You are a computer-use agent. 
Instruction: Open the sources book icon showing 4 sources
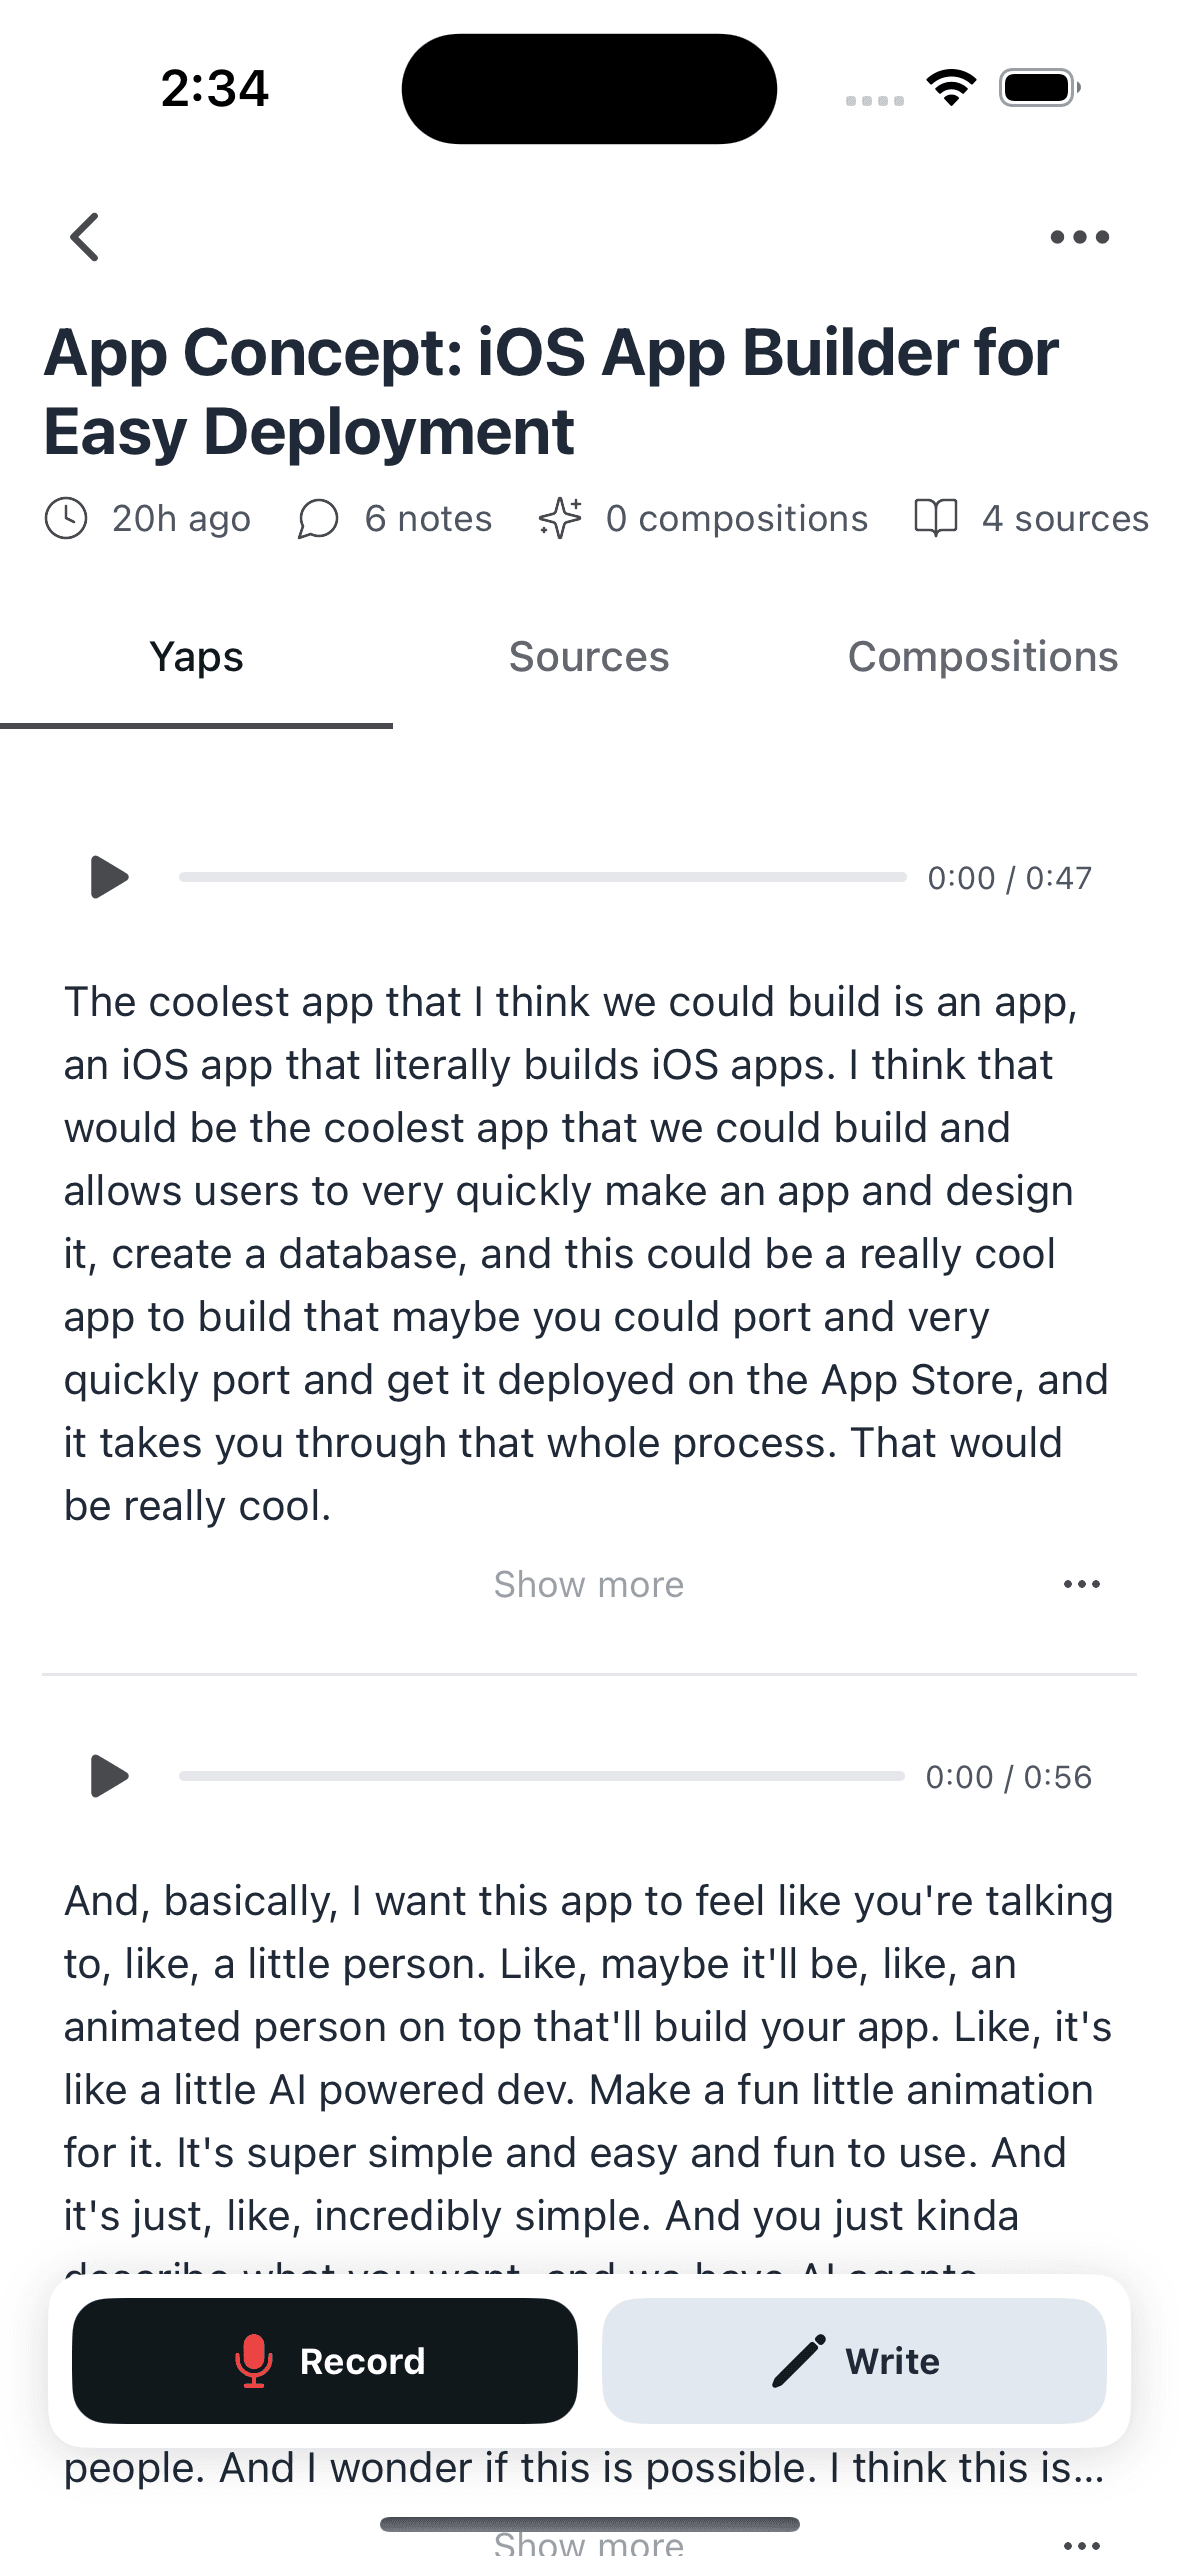pos(936,517)
